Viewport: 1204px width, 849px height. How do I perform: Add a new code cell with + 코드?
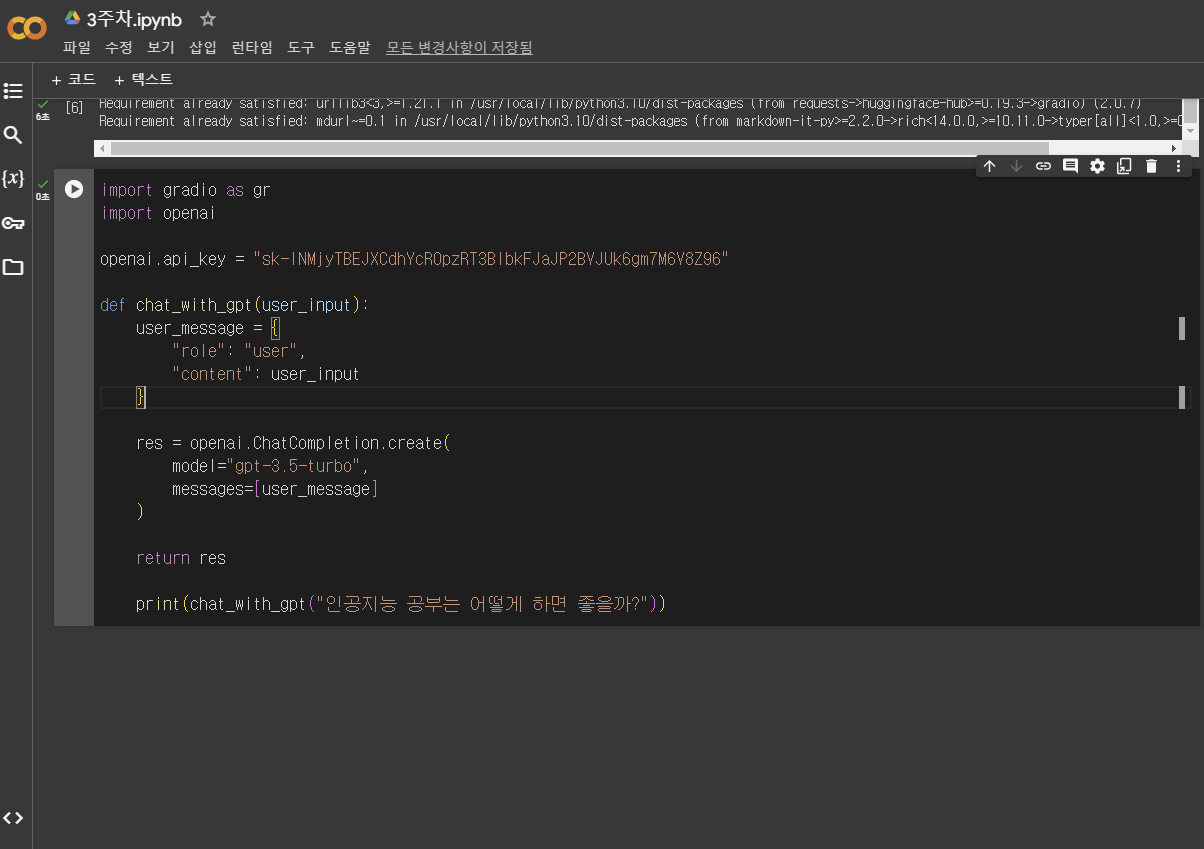[x=73, y=79]
